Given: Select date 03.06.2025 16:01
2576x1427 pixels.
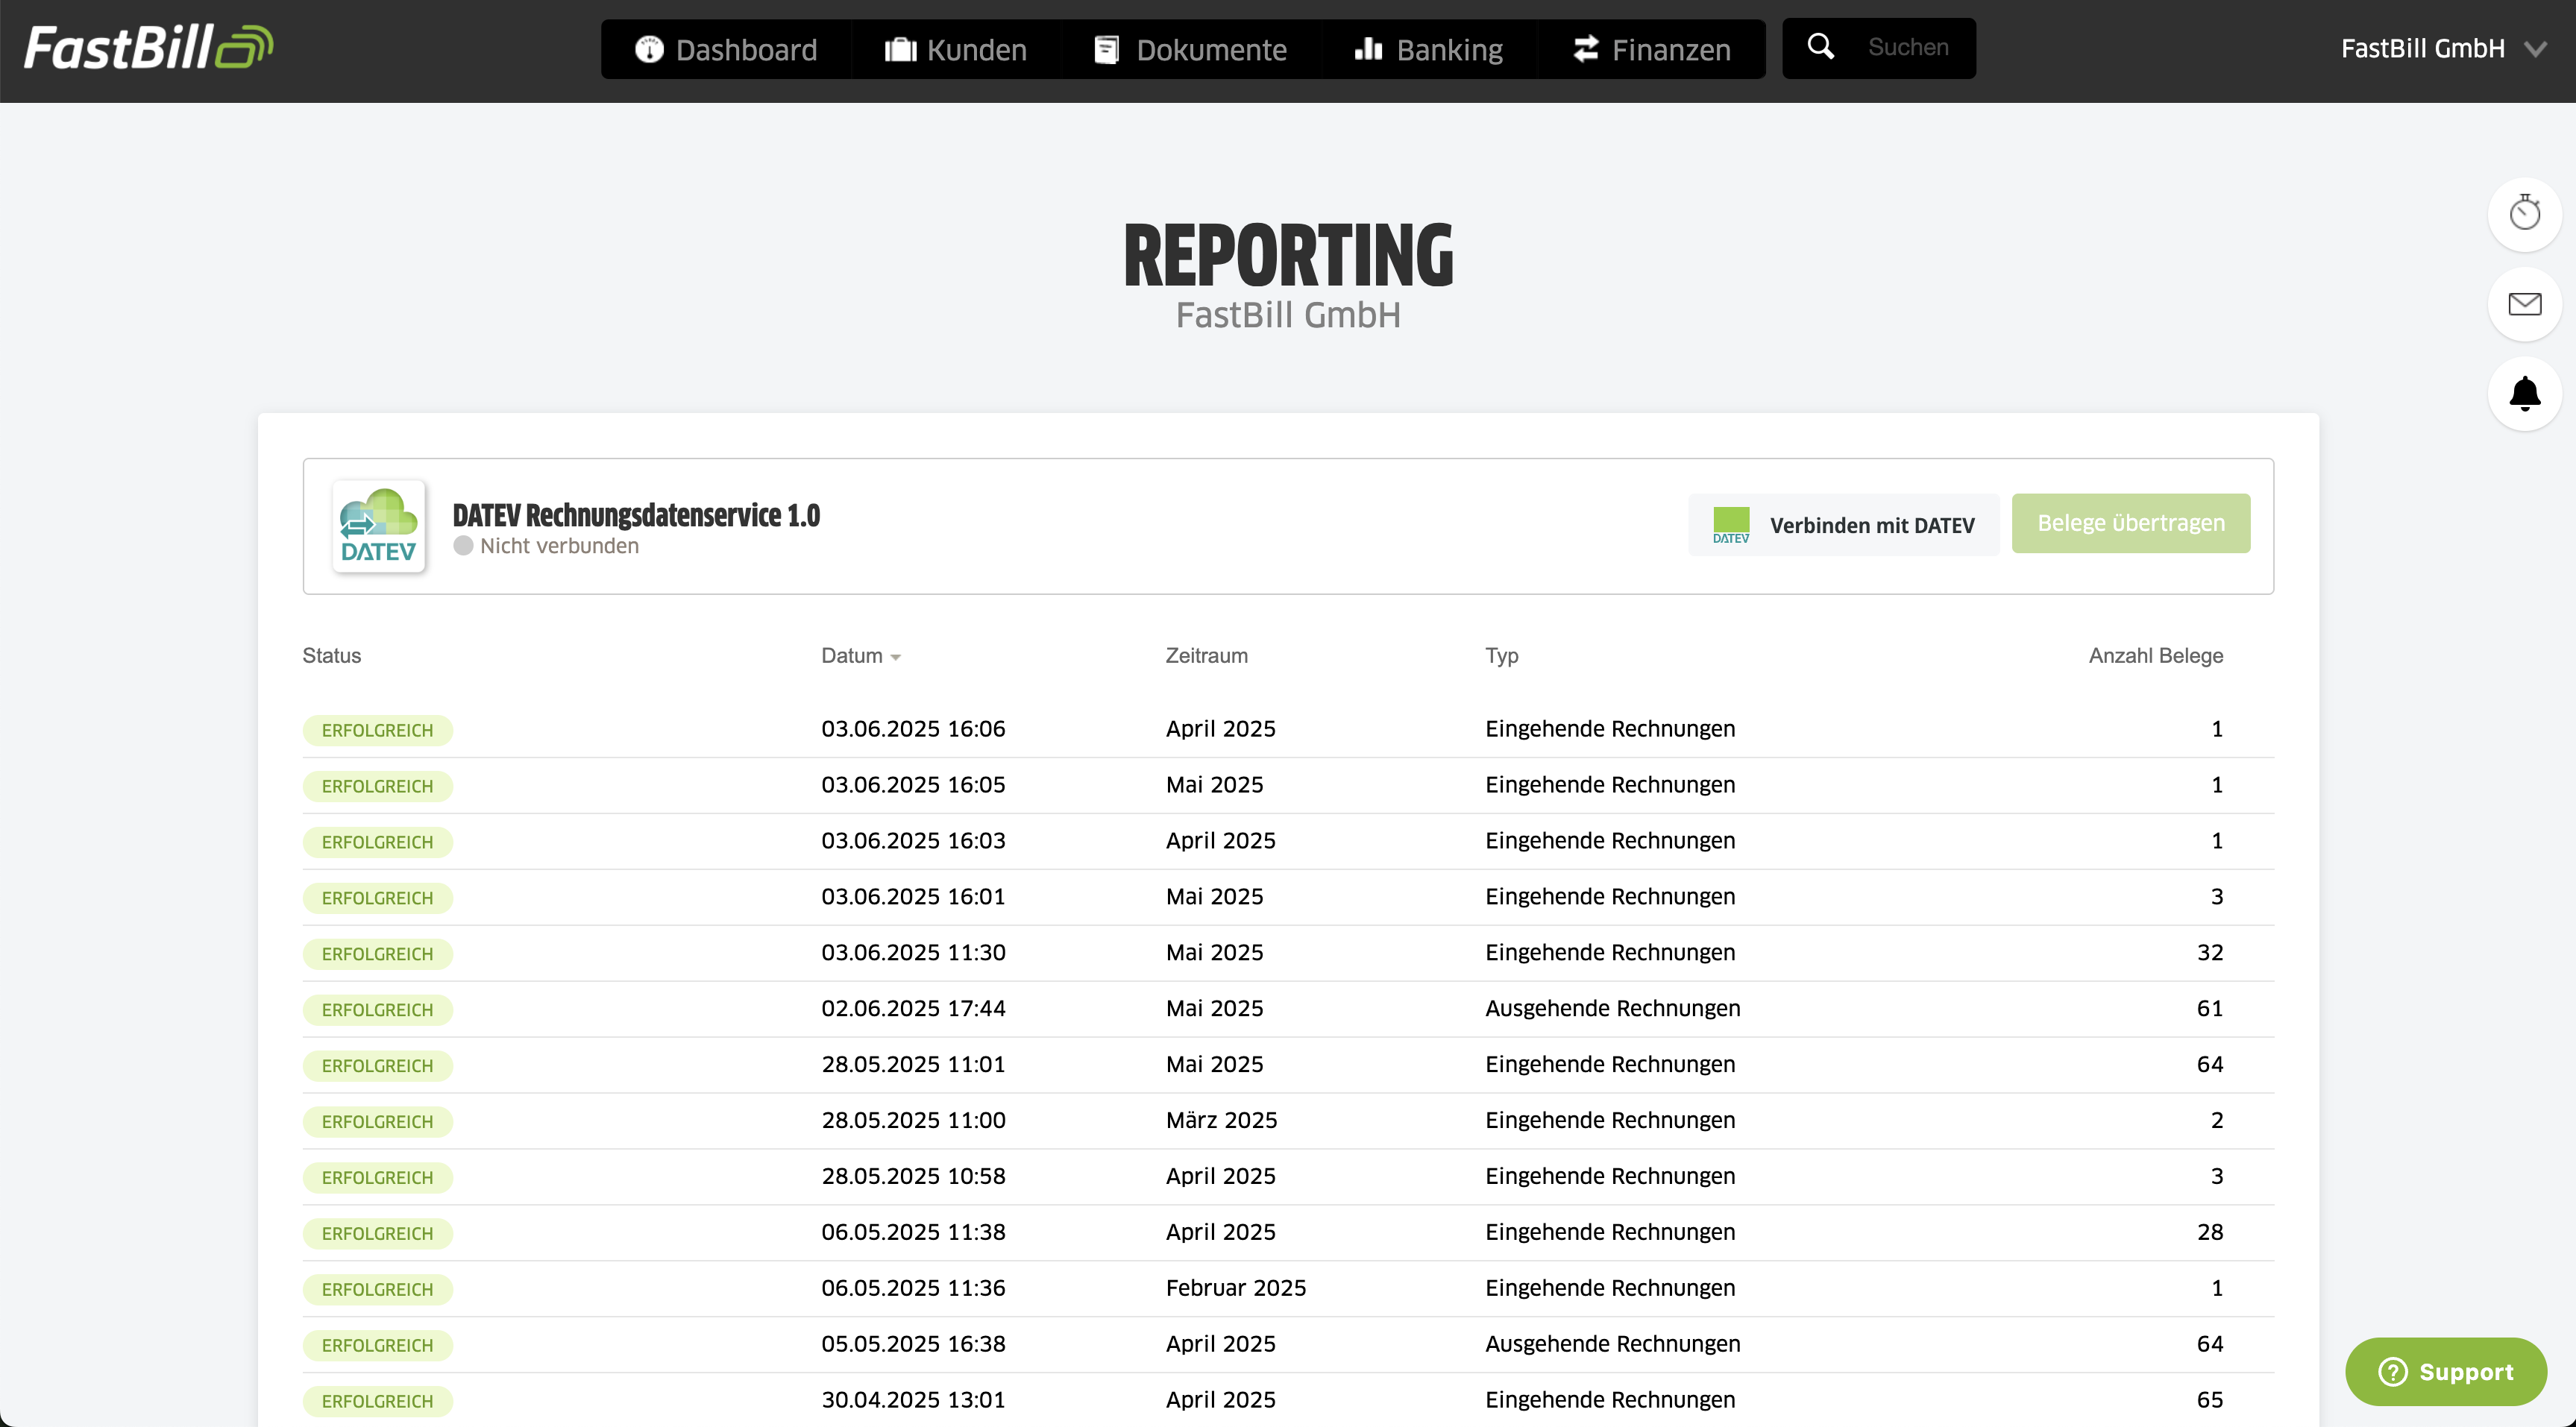Looking at the screenshot, I should [913, 897].
